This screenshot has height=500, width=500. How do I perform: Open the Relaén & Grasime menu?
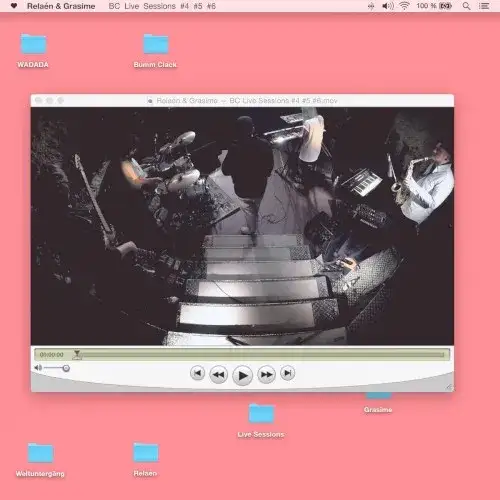tap(61, 6)
